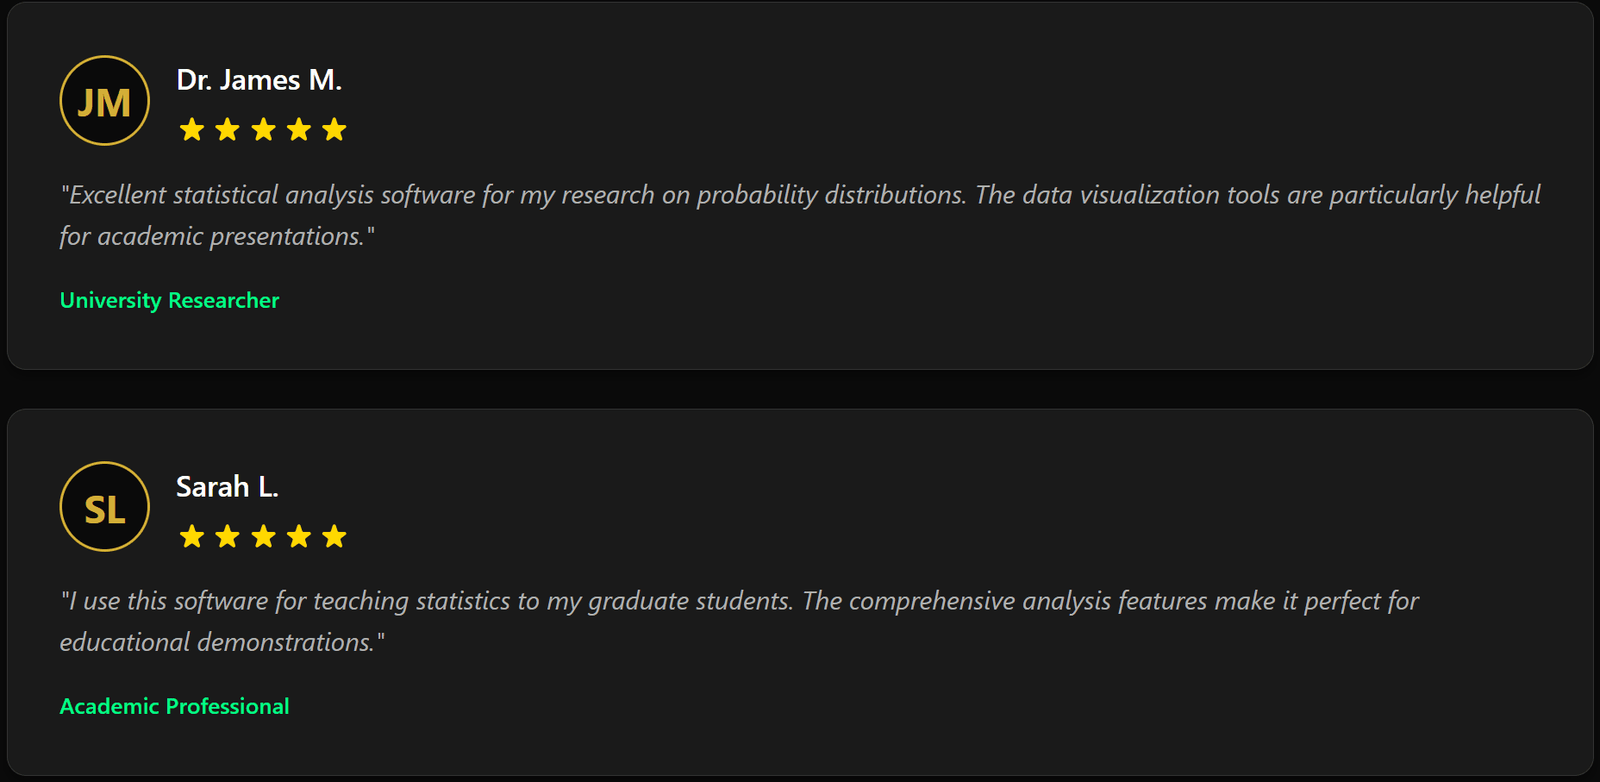This screenshot has width=1600, height=782.
Task: Click first star in Sarah L.'s rating
Action: click(192, 537)
